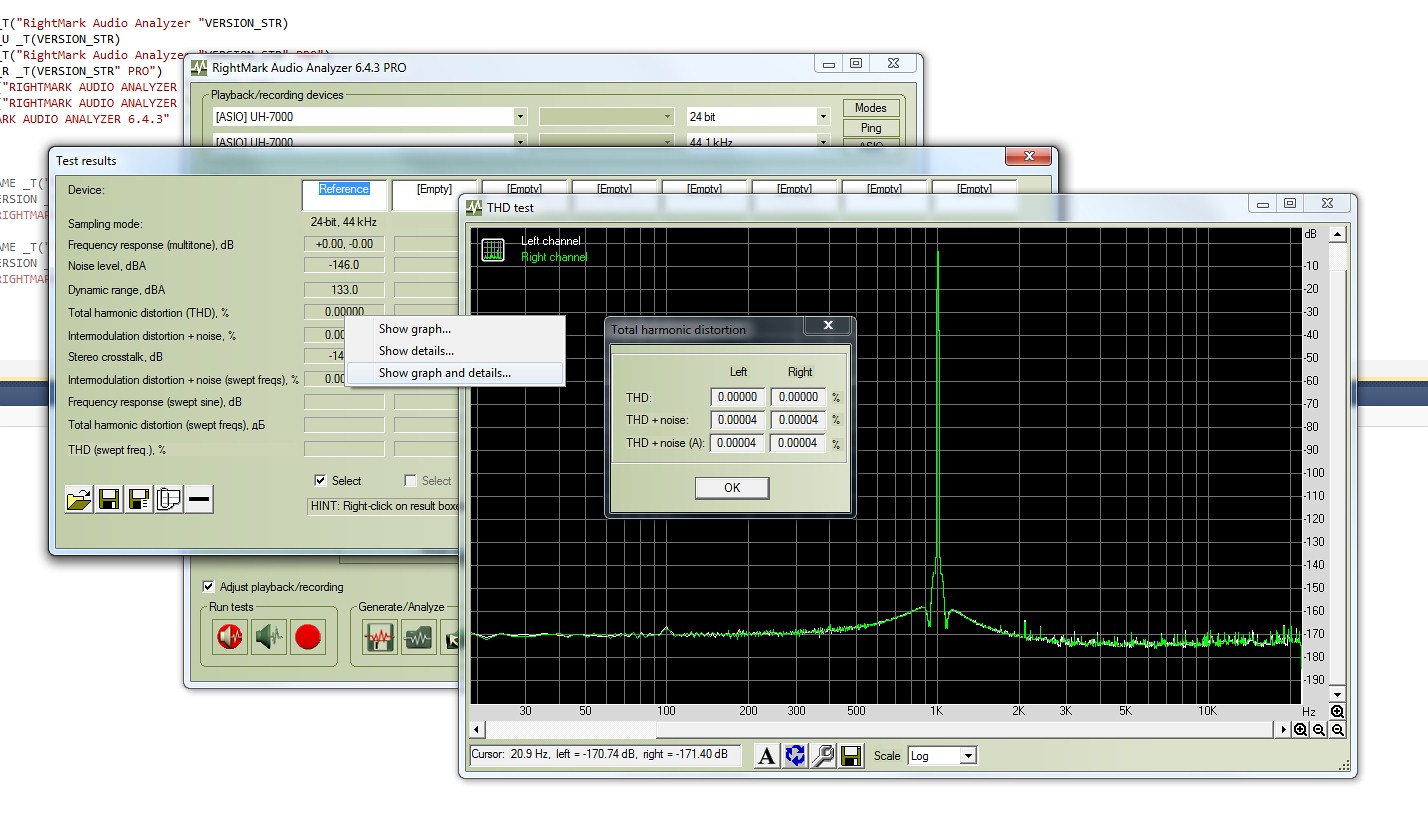Image resolution: width=1428 pixels, height=828 pixels.
Task: Click THD + noise (A) Left field
Action: [738, 443]
